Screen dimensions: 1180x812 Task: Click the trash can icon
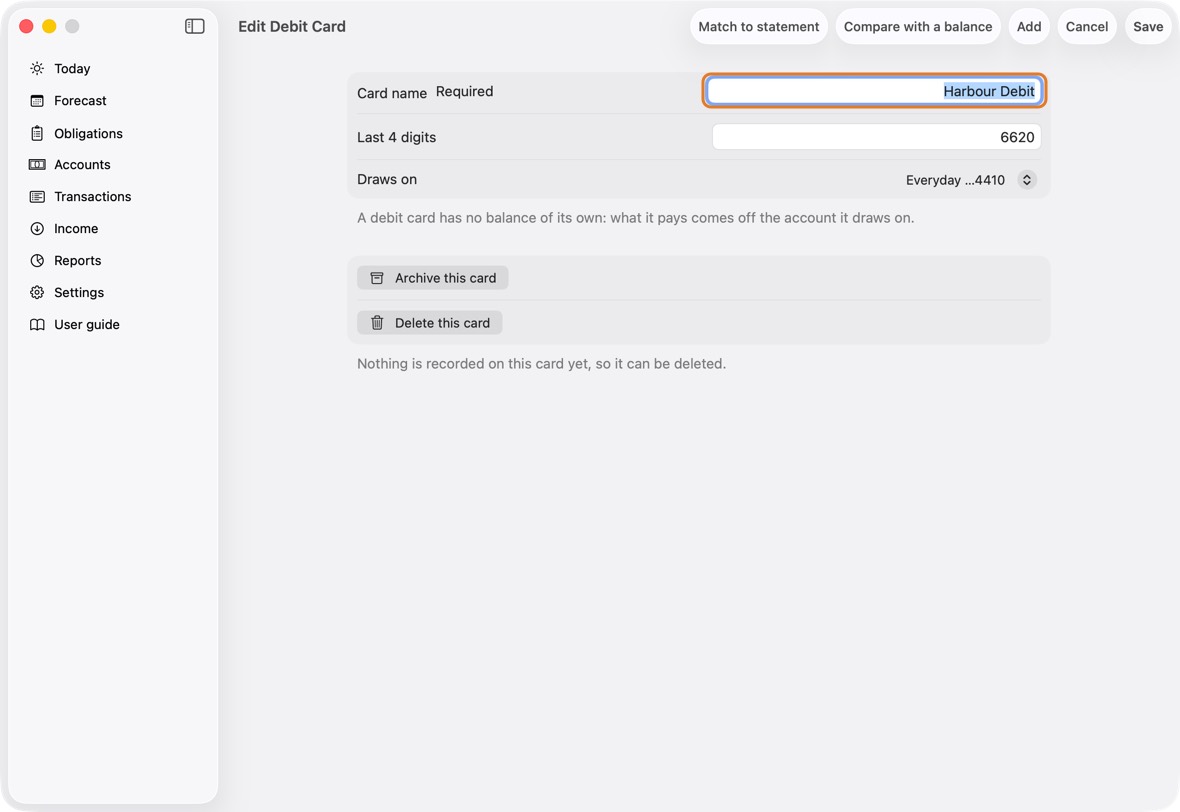click(x=377, y=323)
